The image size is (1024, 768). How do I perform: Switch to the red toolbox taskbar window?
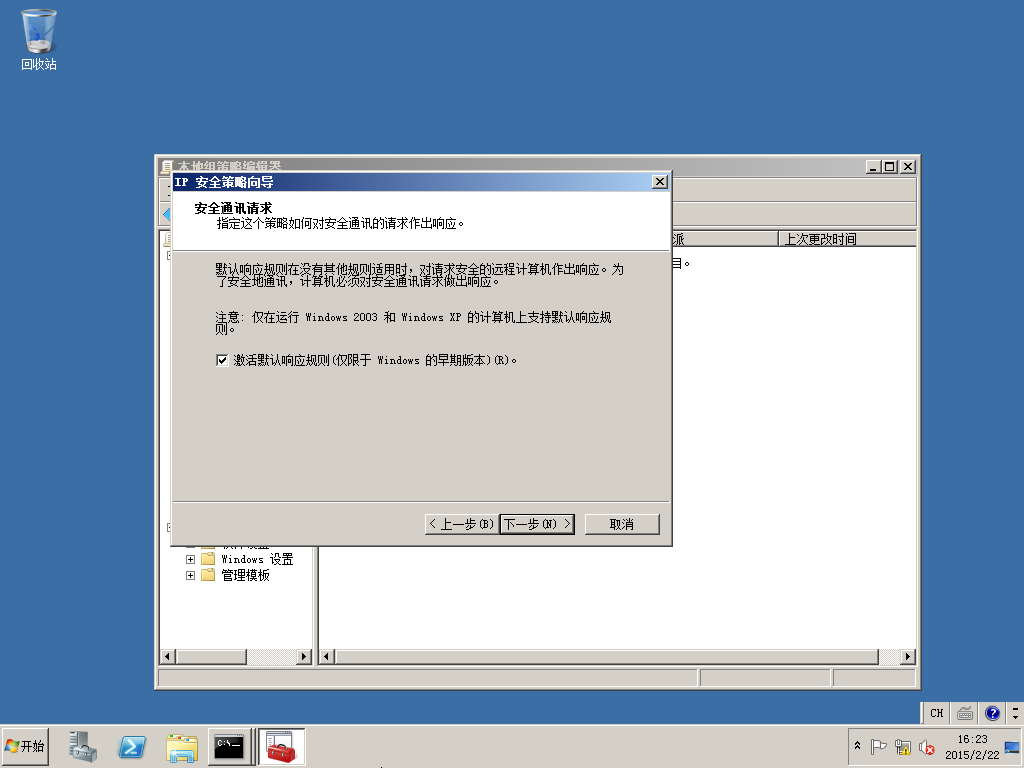click(281, 746)
